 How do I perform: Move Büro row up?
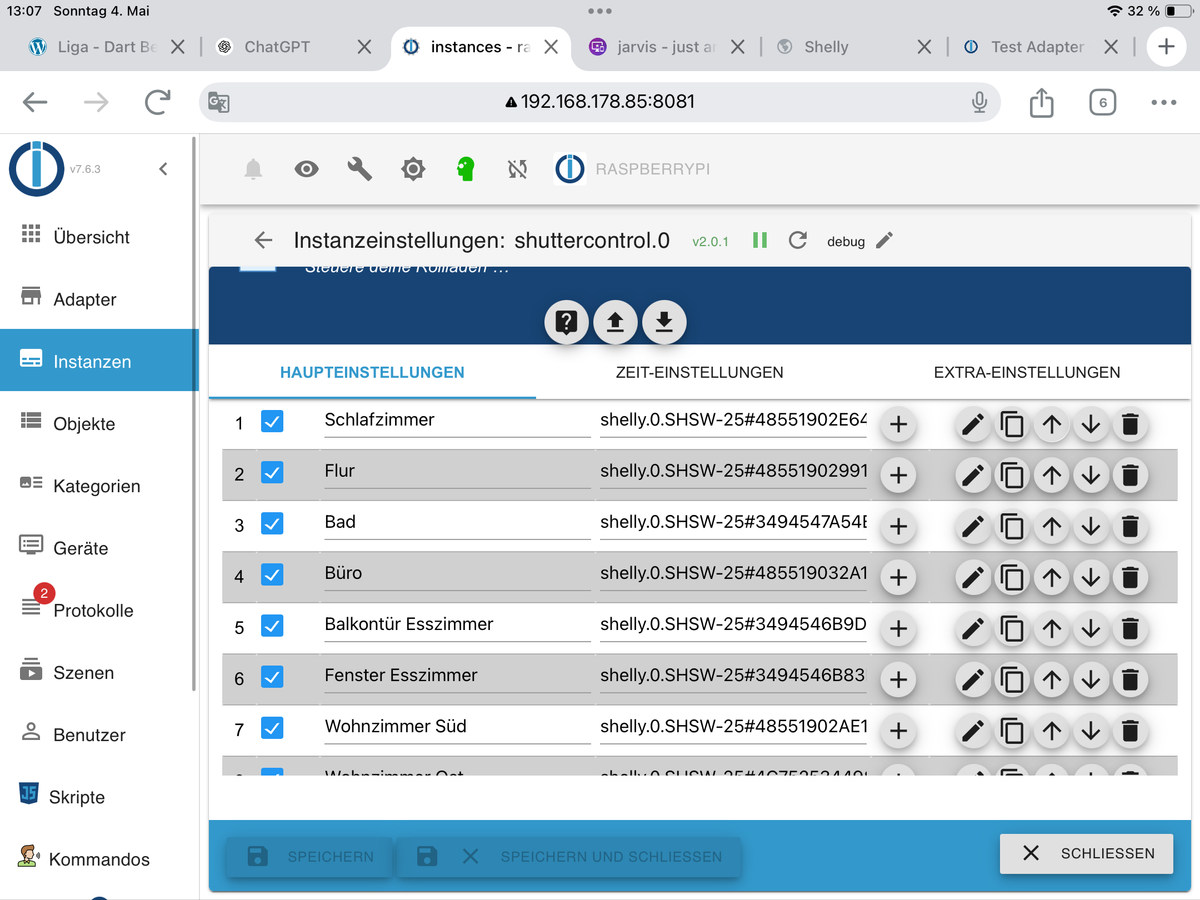pos(1051,577)
